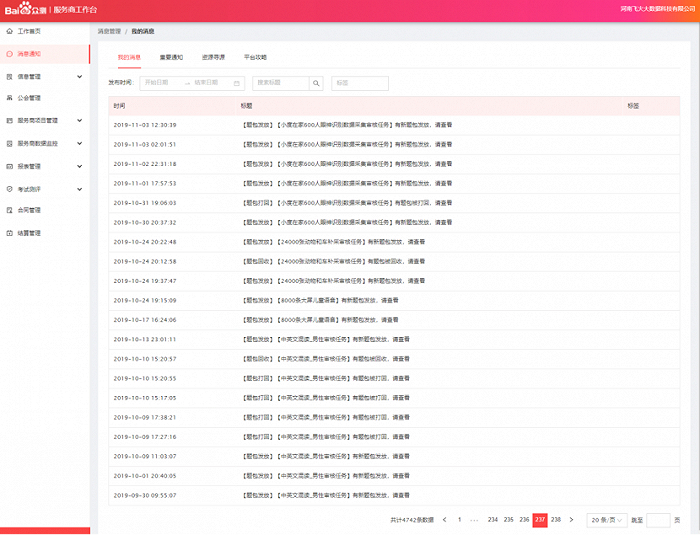
Task: Go to page 234 in pagination
Action: pyautogui.click(x=493, y=520)
